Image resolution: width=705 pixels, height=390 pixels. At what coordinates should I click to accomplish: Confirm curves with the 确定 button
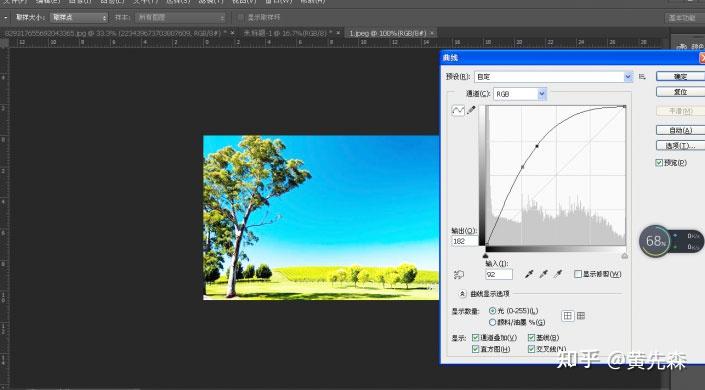680,76
